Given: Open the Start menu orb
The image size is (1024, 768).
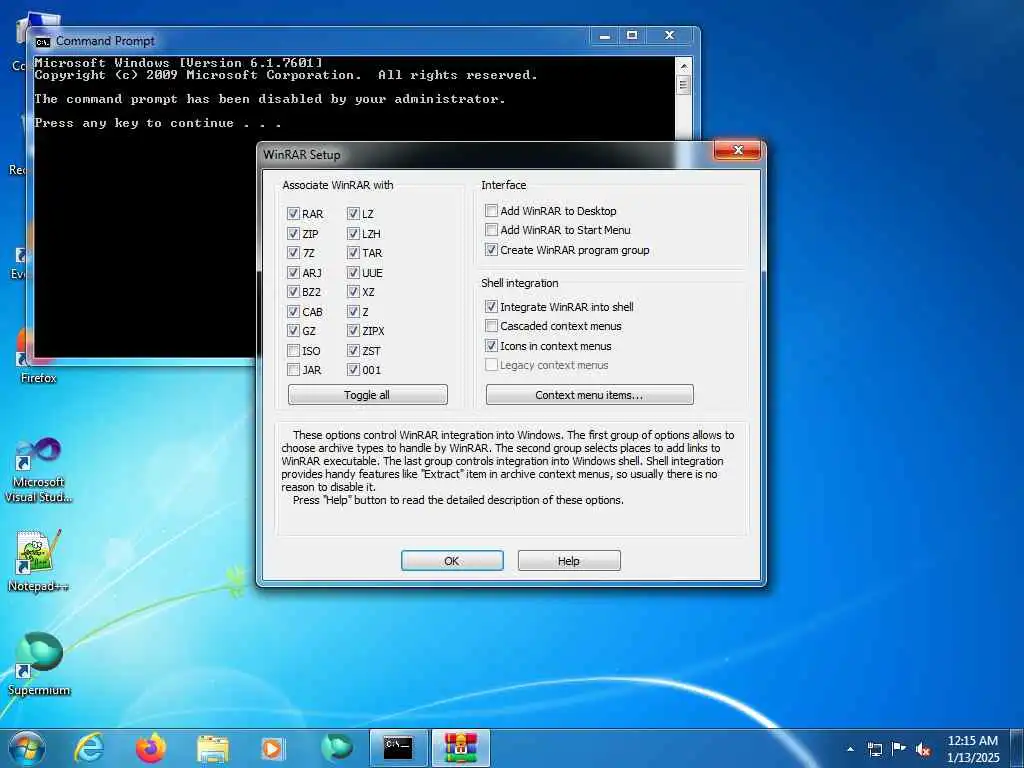Looking at the screenshot, I should [x=27, y=748].
